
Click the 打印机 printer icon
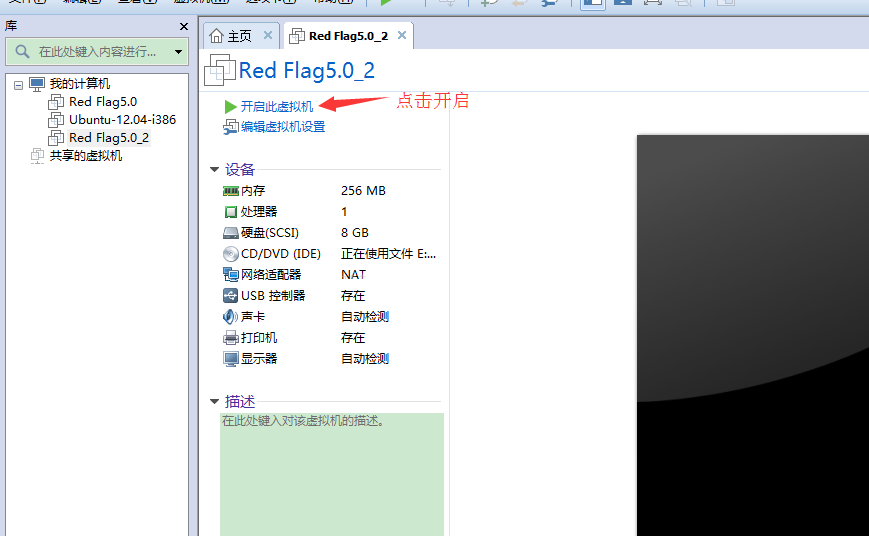click(231, 338)
